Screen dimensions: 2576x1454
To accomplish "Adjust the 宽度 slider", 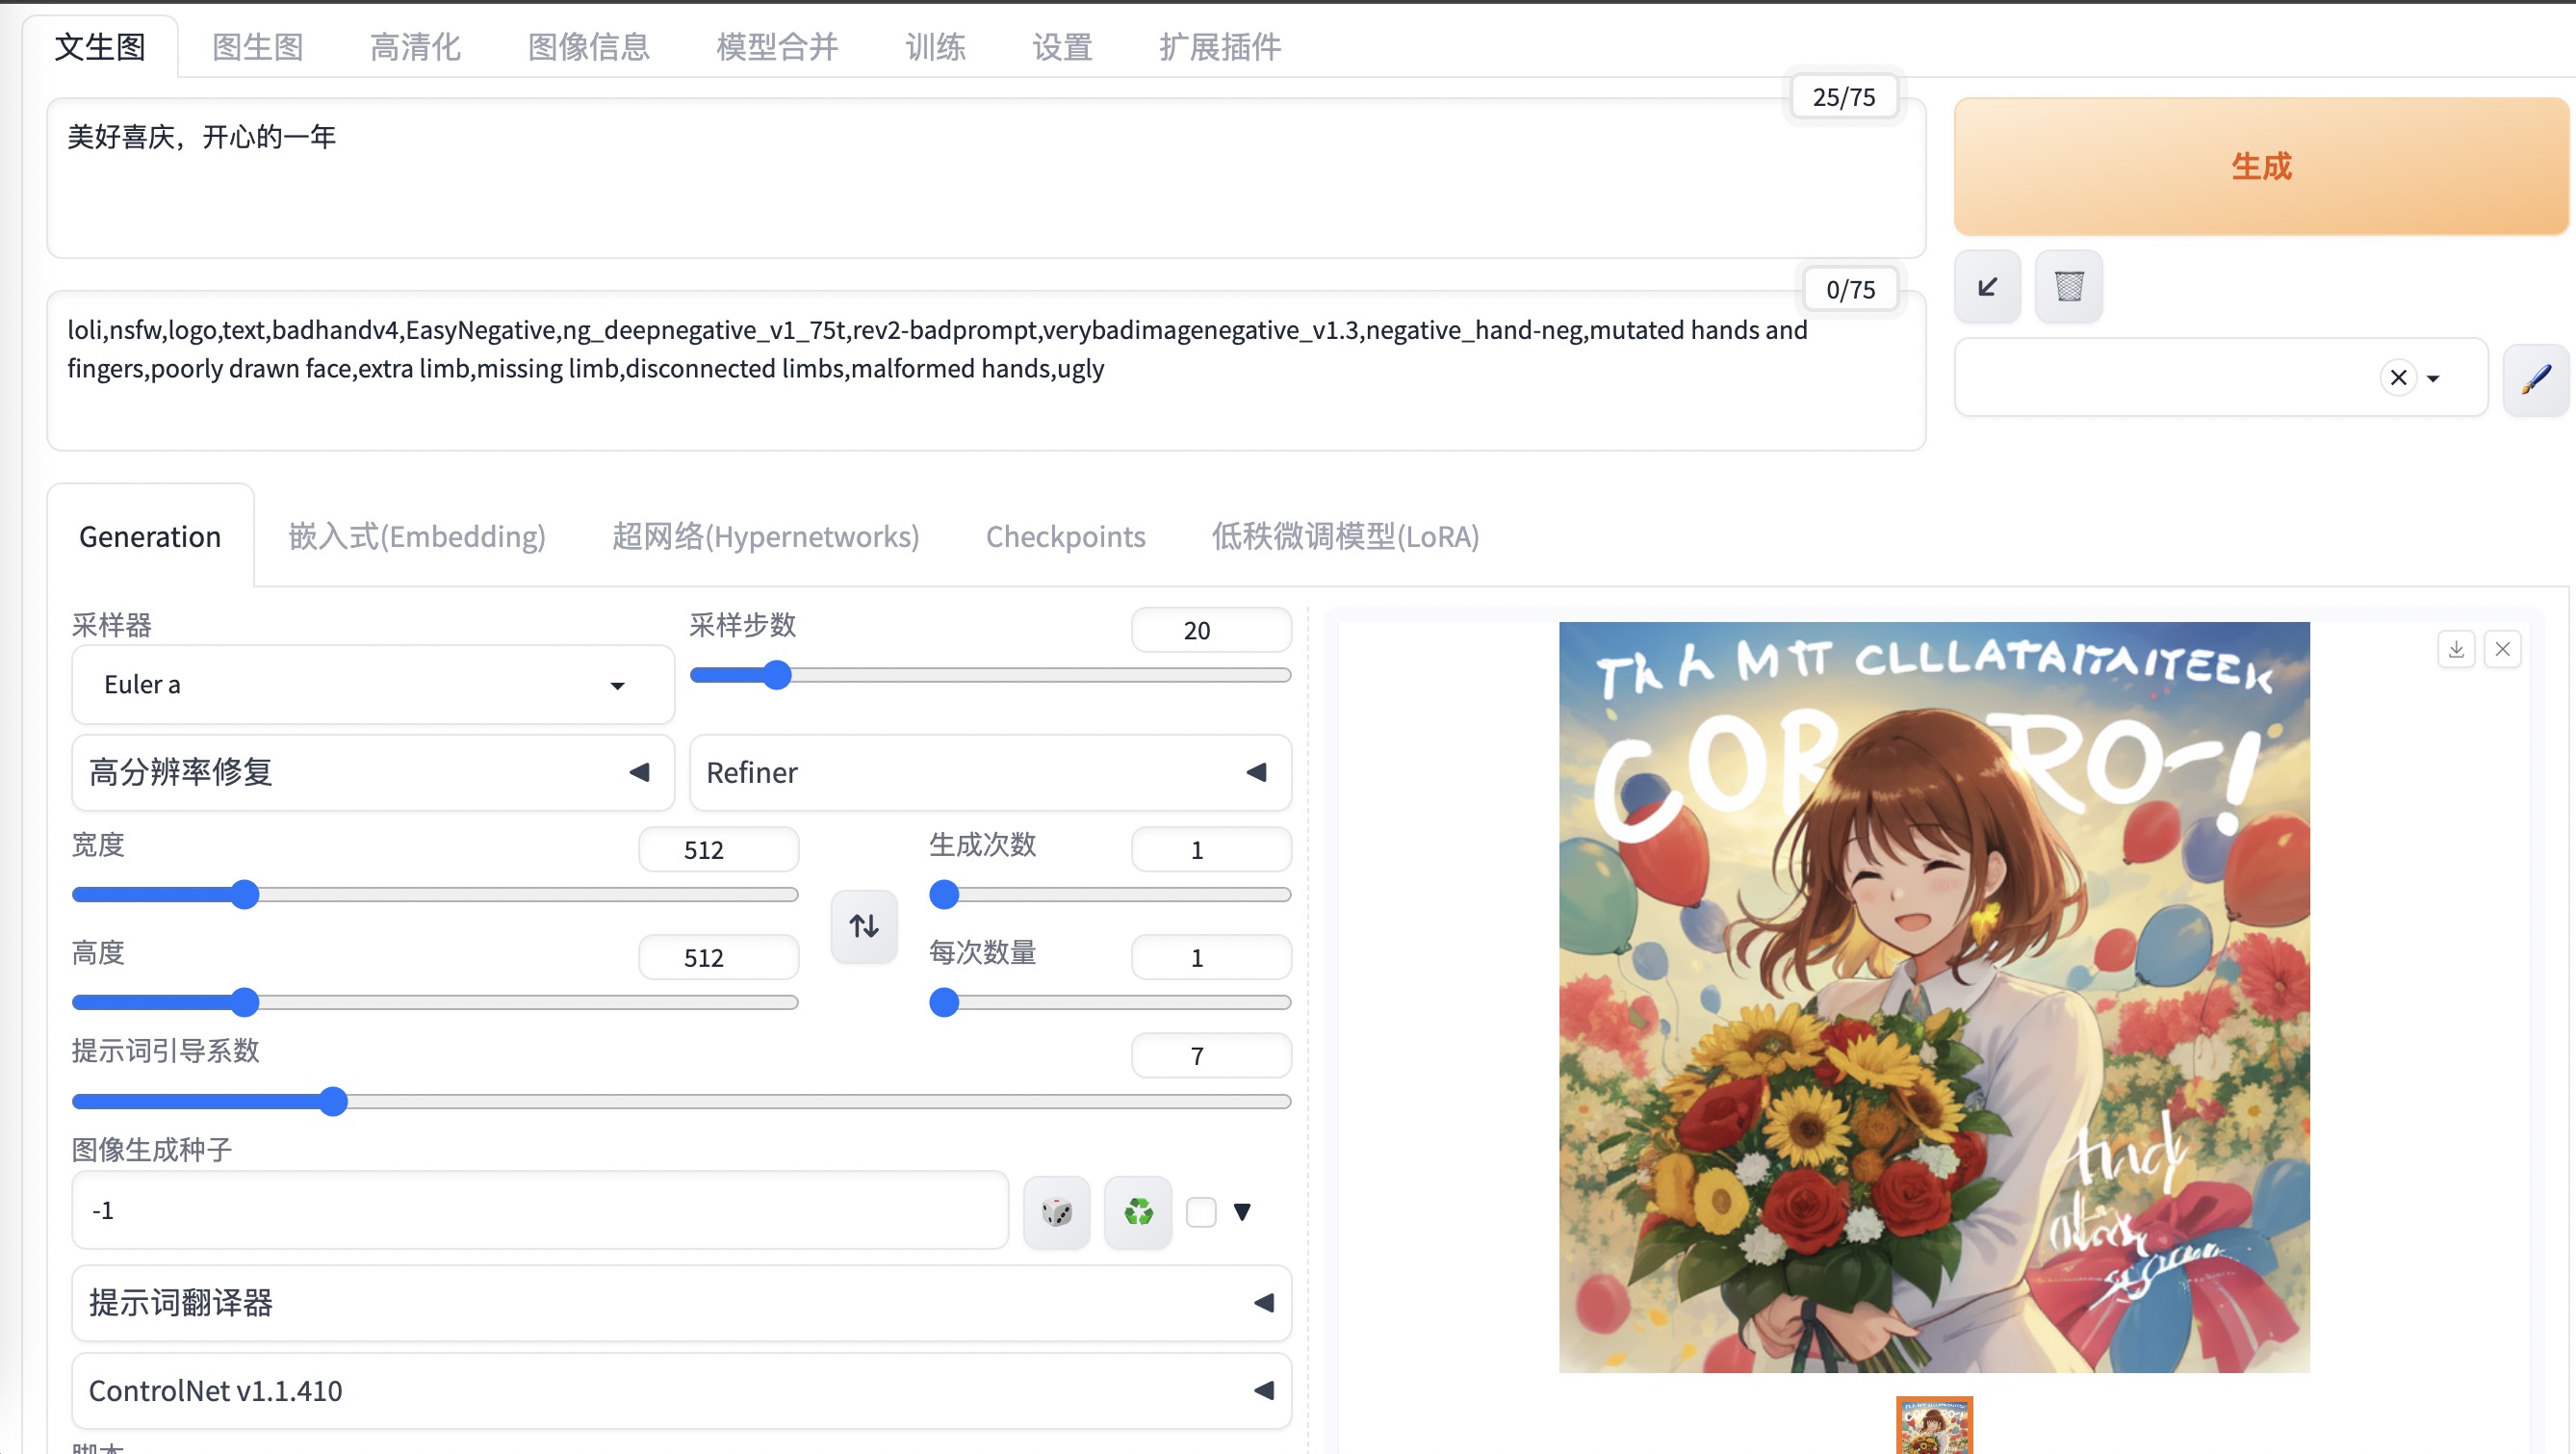I will [x=435, y=894].
